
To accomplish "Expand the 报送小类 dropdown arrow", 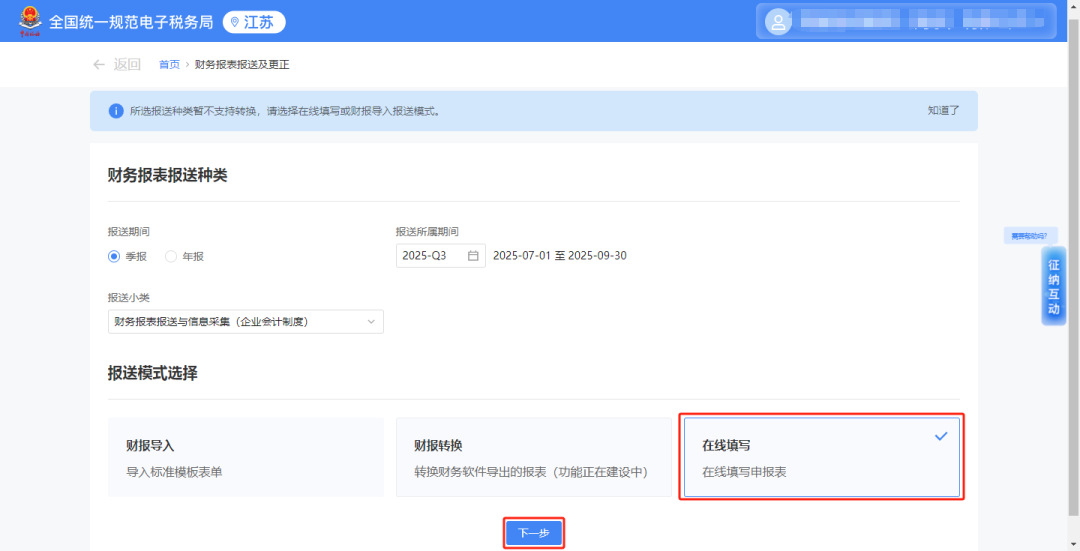I will point(371,322).
